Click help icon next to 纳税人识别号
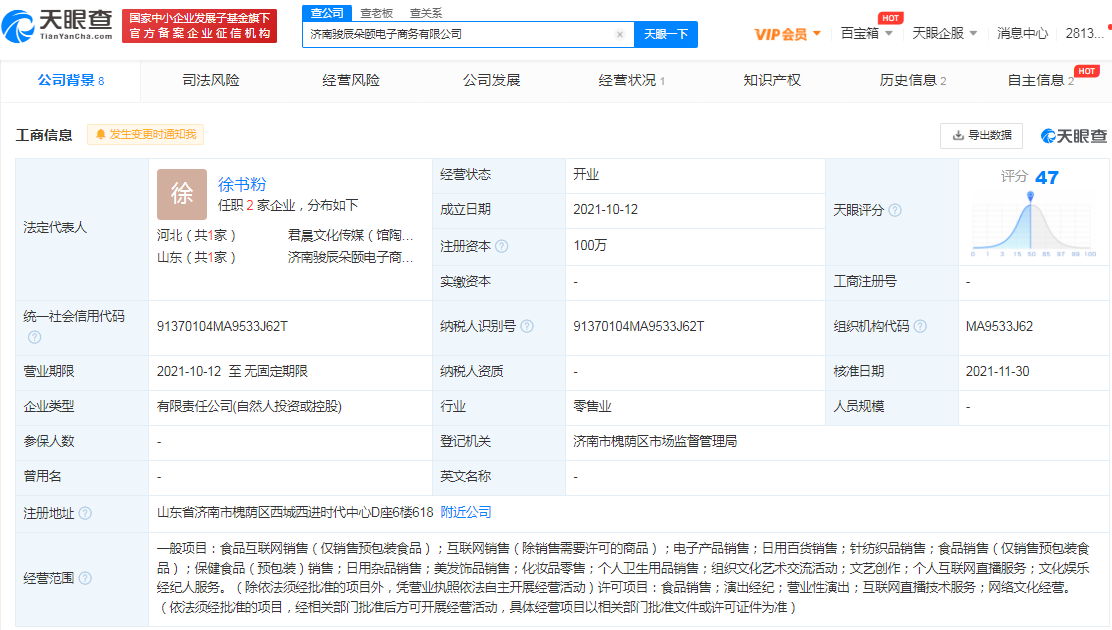The height and width of the screenshot is (630, 1112). pos(527,326)
